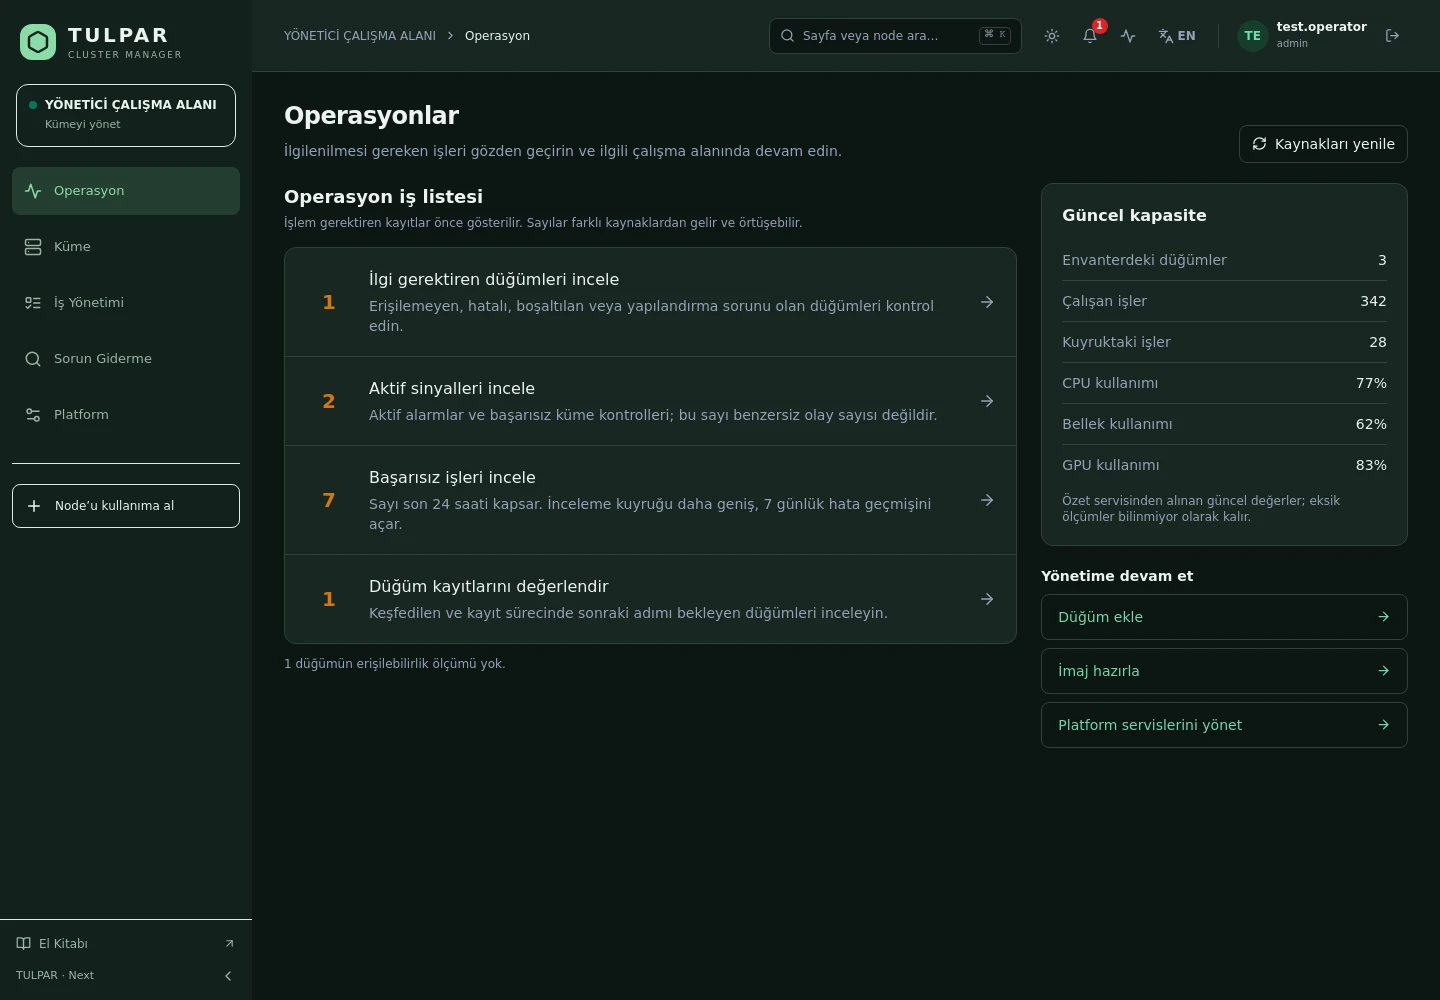Click the search field Sayfa veya node ara

tap(895, 36)
